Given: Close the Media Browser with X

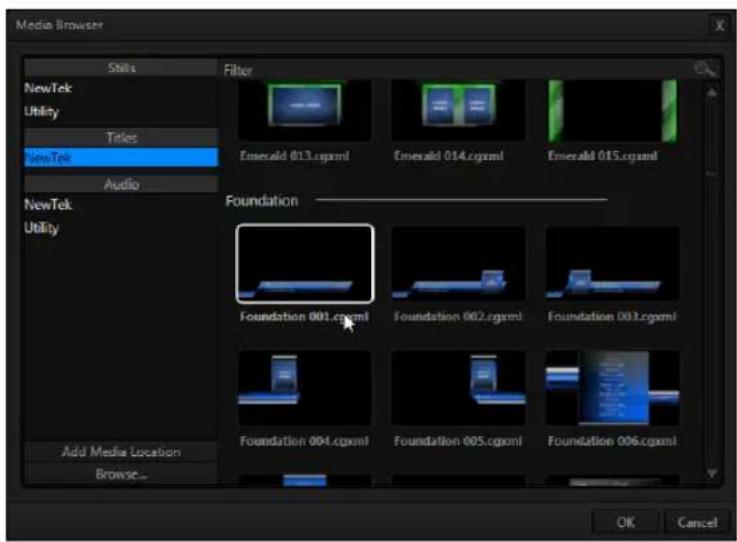Looking at the screenshot, I should 719,25.
